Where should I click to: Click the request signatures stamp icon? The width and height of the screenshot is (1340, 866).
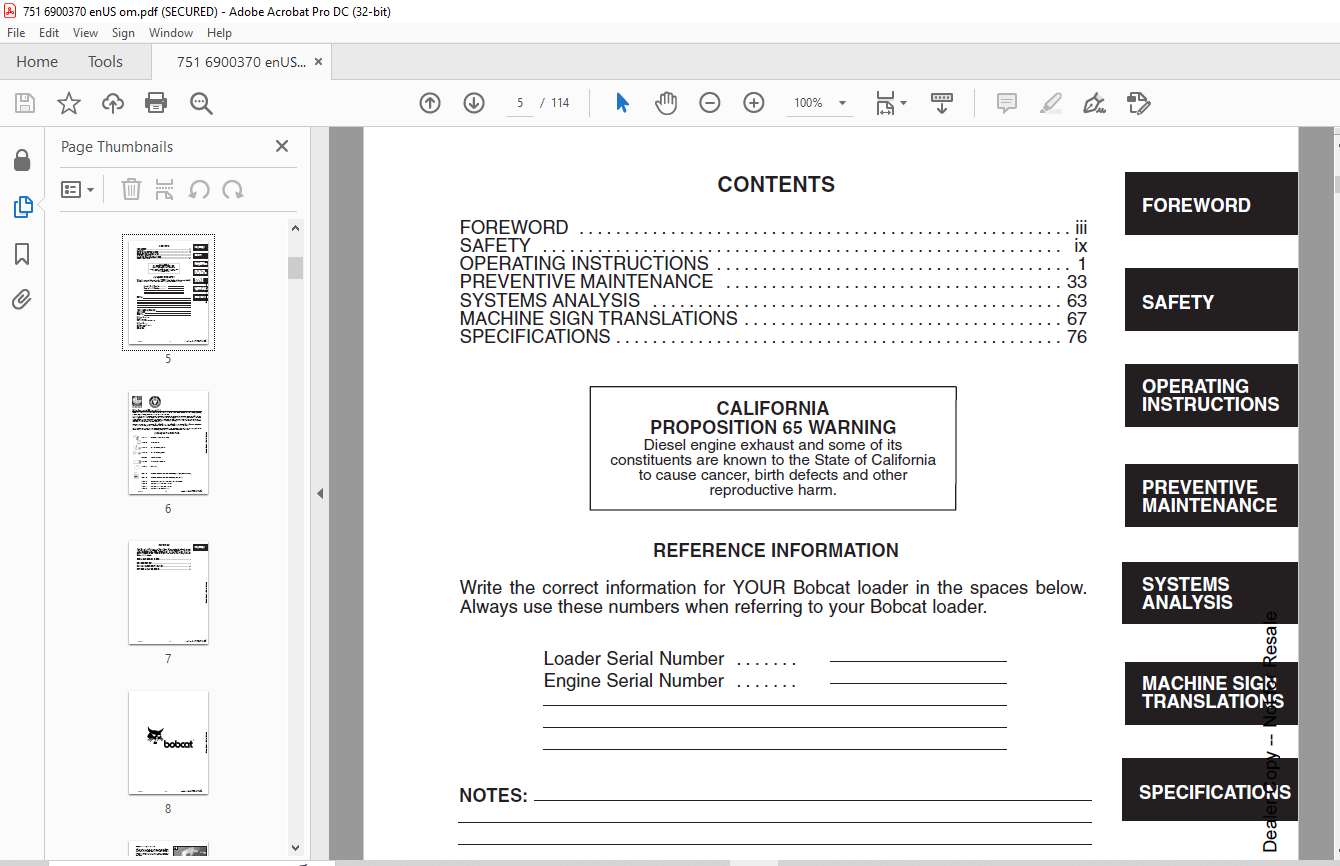pyautogui.click(x=1138, y=103)
